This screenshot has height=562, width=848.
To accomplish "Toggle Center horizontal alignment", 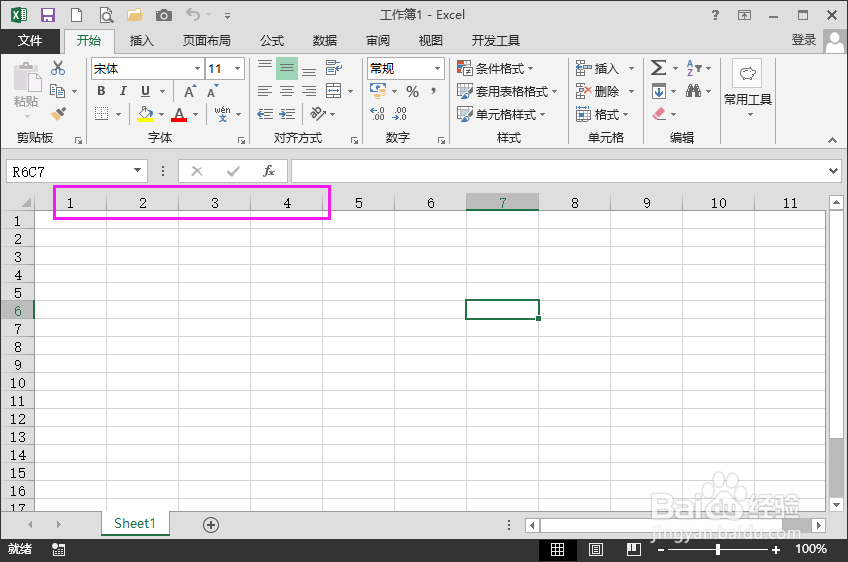I will 287,91.
